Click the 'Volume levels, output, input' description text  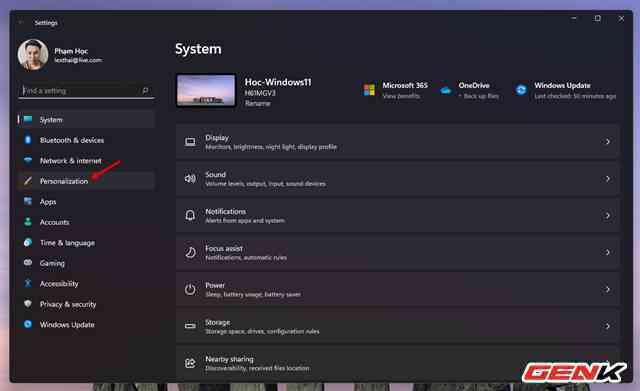click(265, 184)
